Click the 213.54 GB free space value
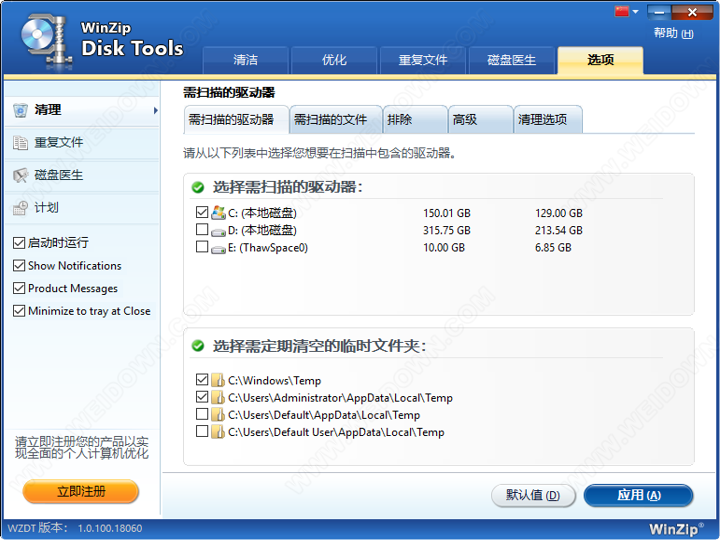This screenshot has height=540, width=720. pos(559,231)
